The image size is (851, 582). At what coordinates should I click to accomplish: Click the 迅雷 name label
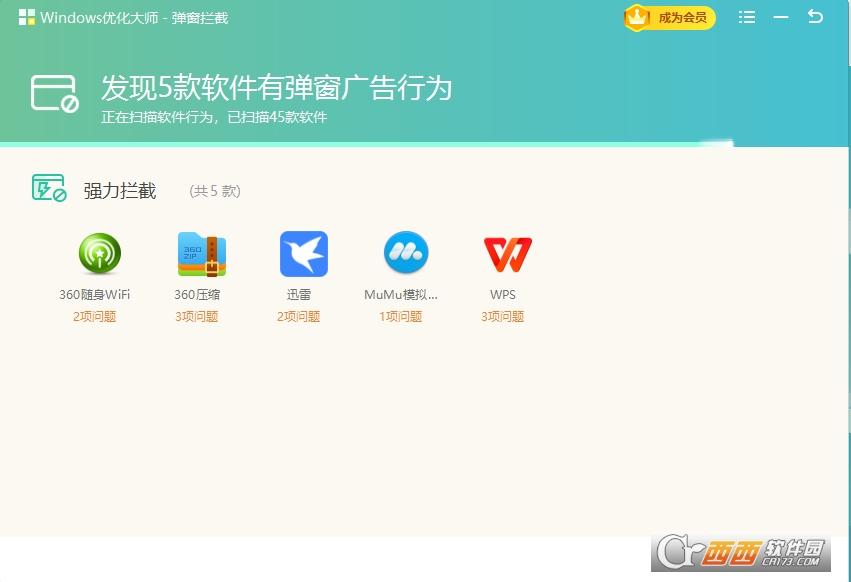[x=299, y=295]
